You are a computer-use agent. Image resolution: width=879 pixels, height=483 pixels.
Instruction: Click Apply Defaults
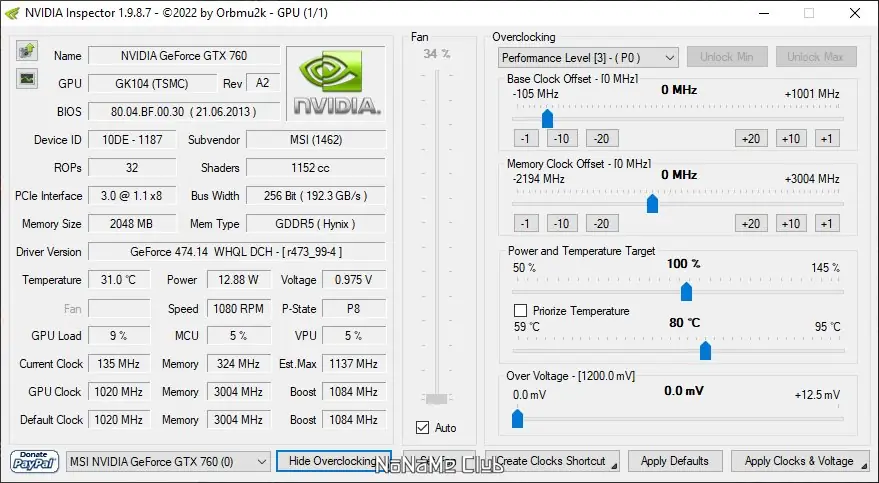(675, 461)
